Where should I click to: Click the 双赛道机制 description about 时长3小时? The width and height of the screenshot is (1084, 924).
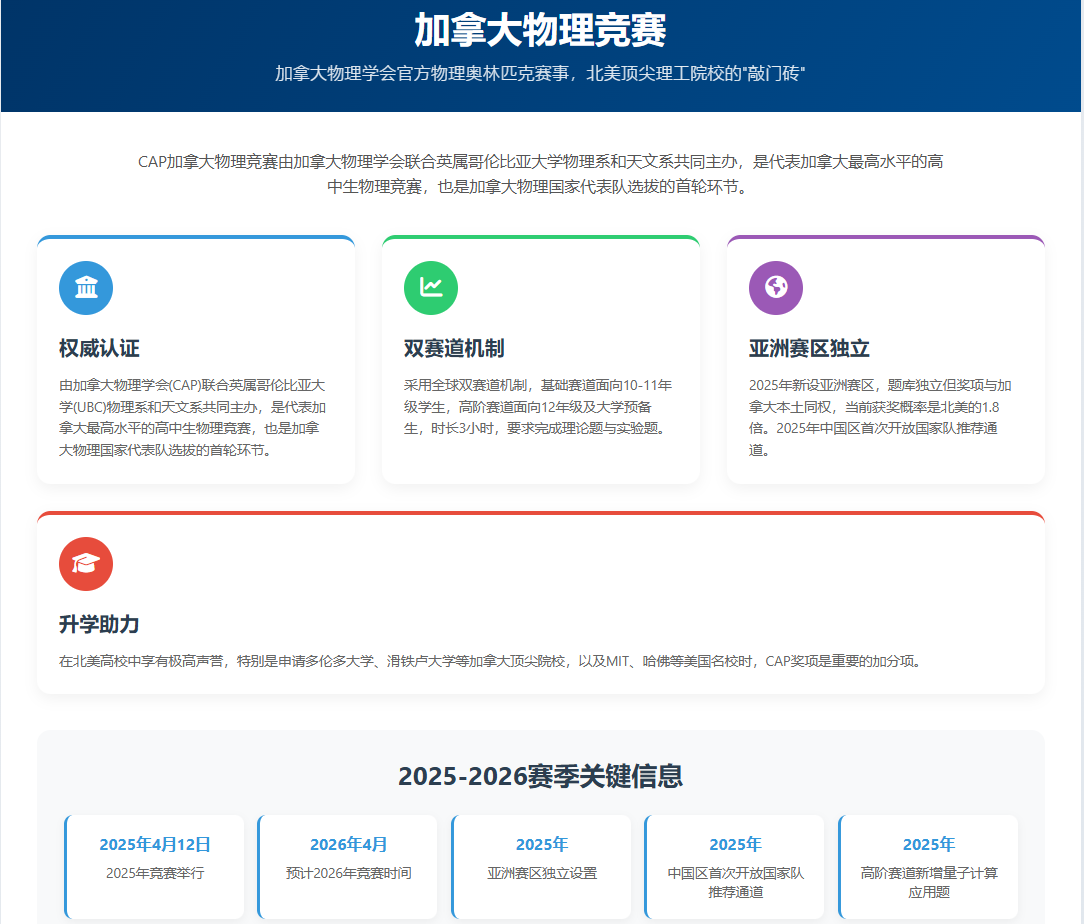[540, 406]
